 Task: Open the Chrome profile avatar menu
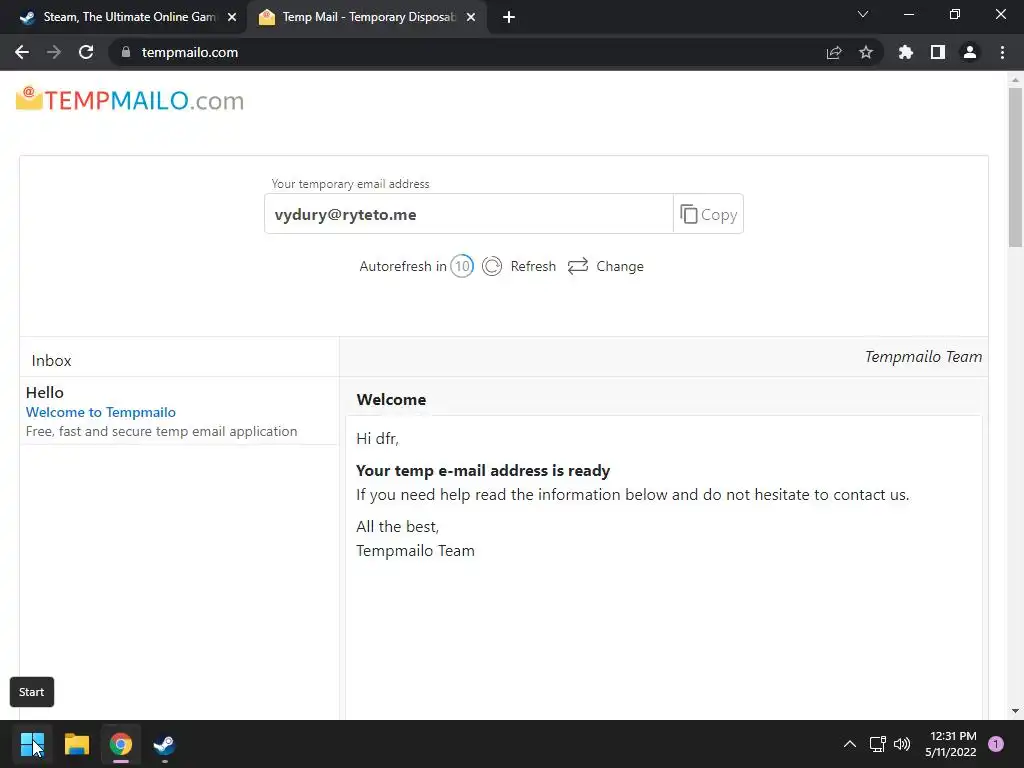[x=970, y=52]
